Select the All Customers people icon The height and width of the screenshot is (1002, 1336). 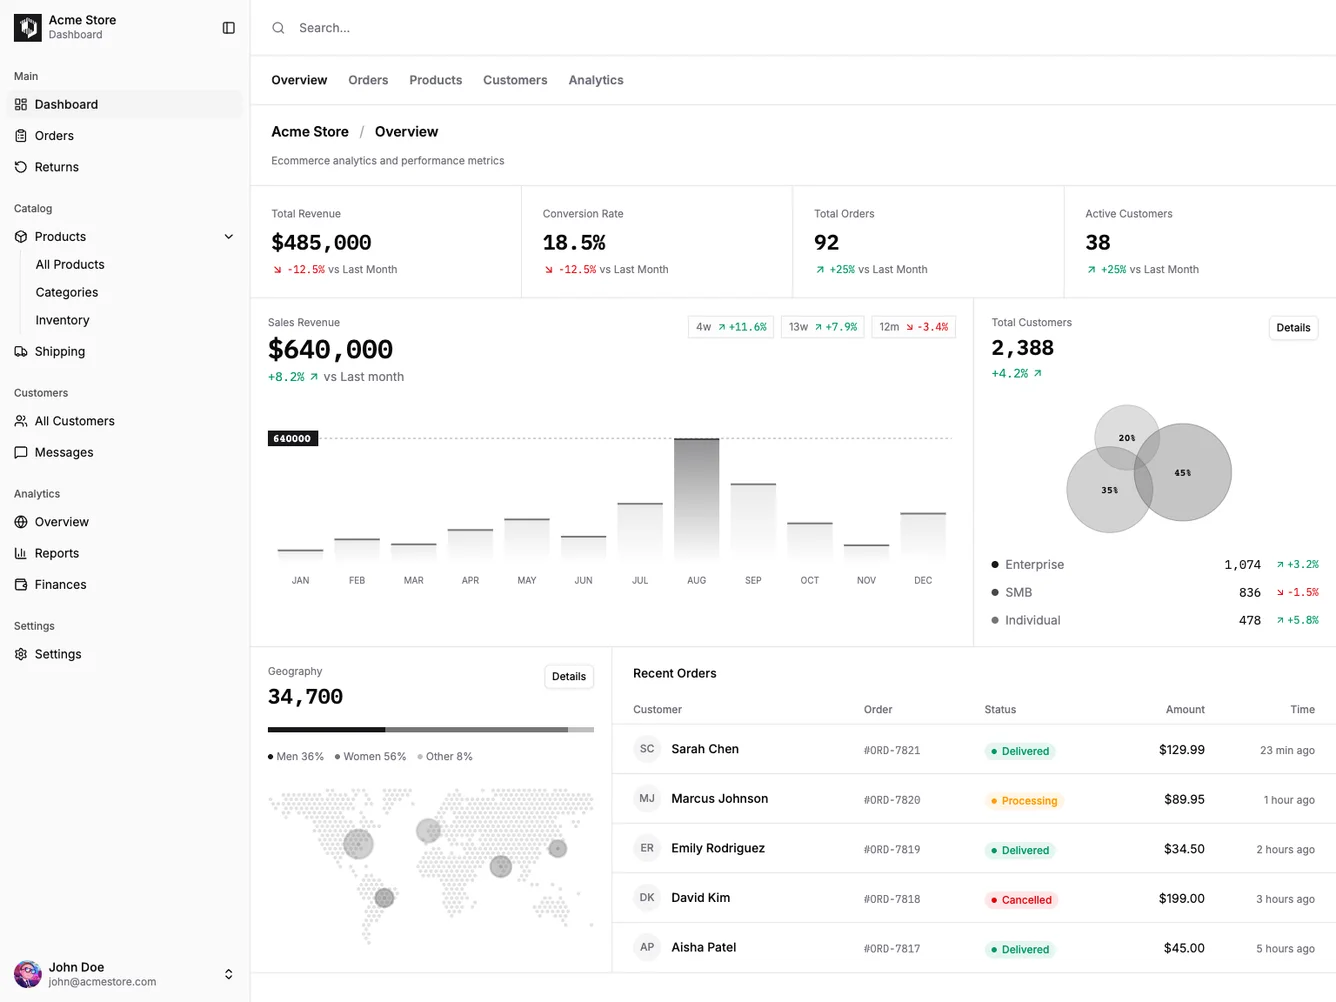click(21, 421)
